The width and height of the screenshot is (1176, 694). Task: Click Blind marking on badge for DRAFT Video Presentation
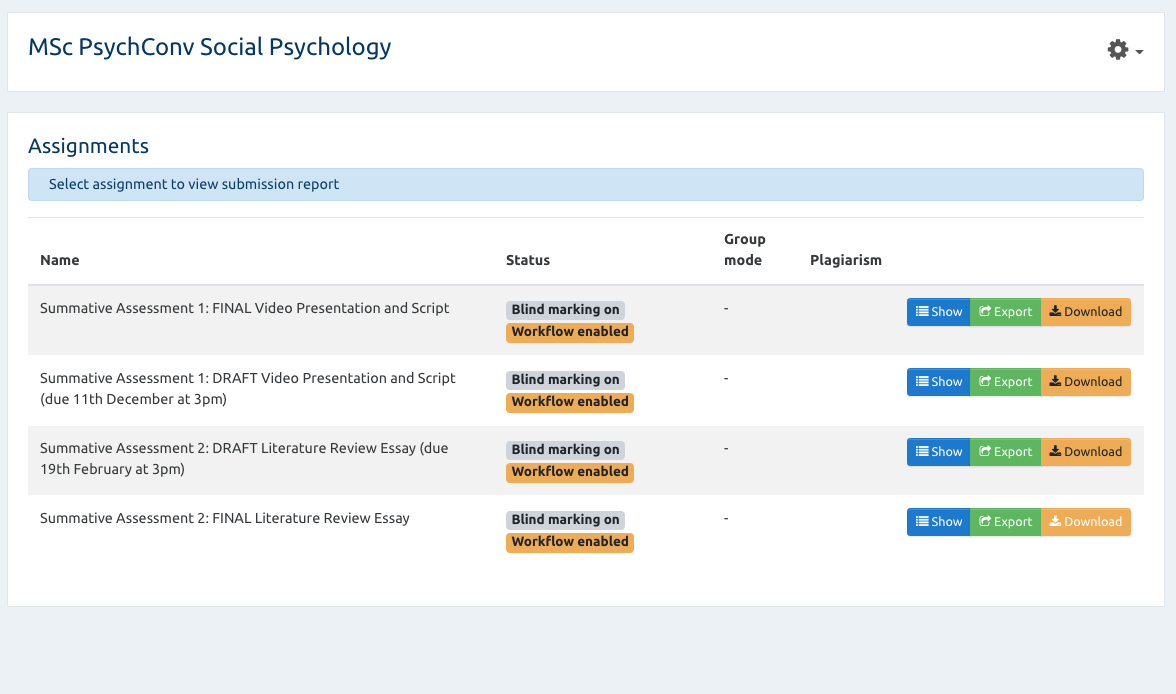pos(566,380)
